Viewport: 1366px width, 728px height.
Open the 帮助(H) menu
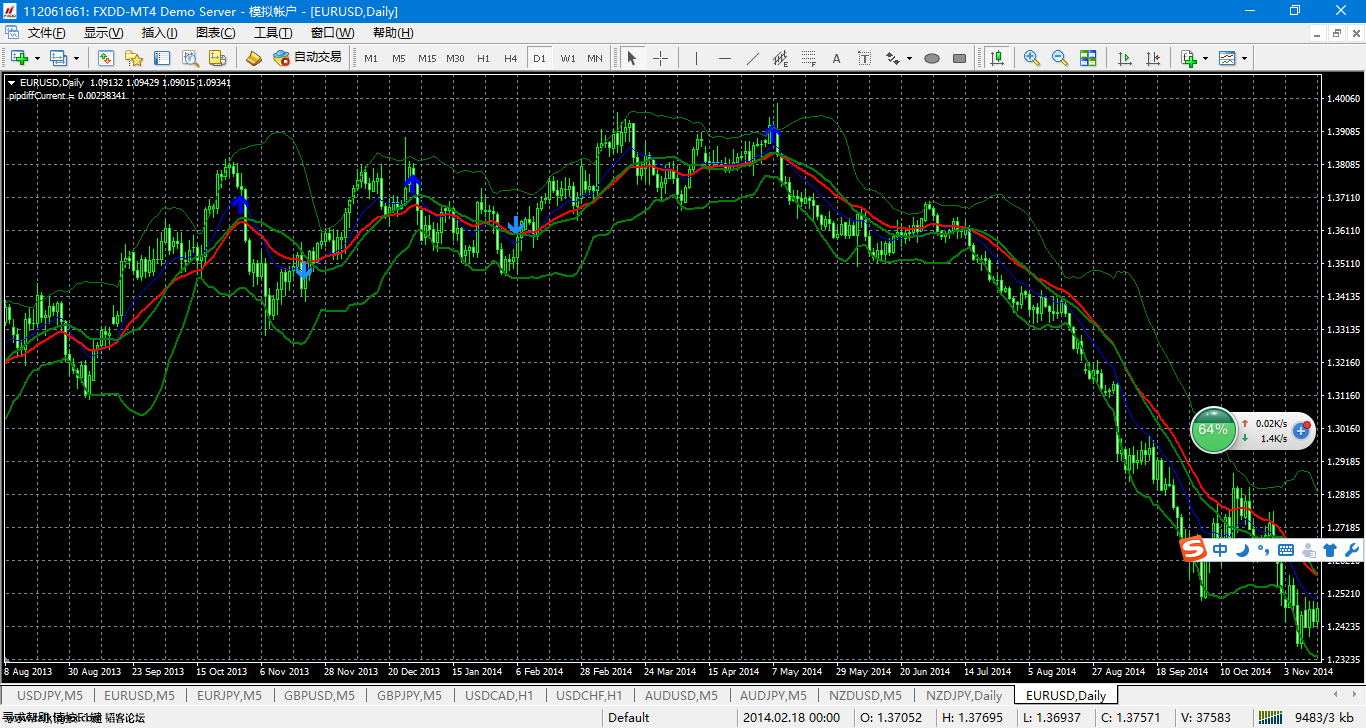click(x=393, y=33)
